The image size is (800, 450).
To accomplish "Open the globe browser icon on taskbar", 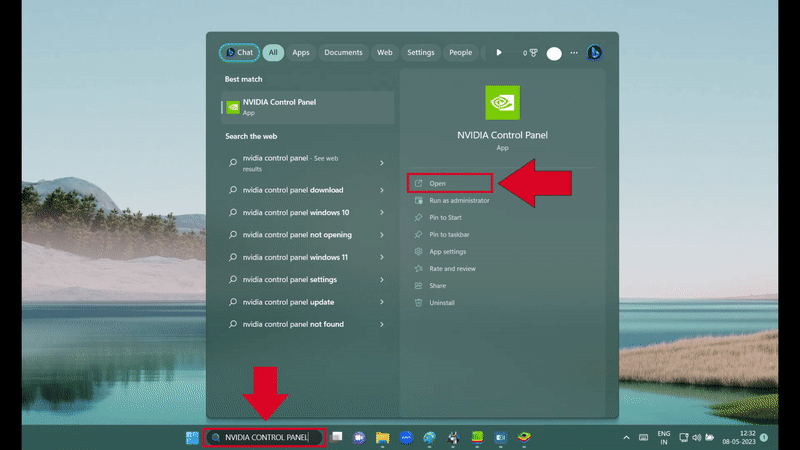I will (x=430, y=437).
